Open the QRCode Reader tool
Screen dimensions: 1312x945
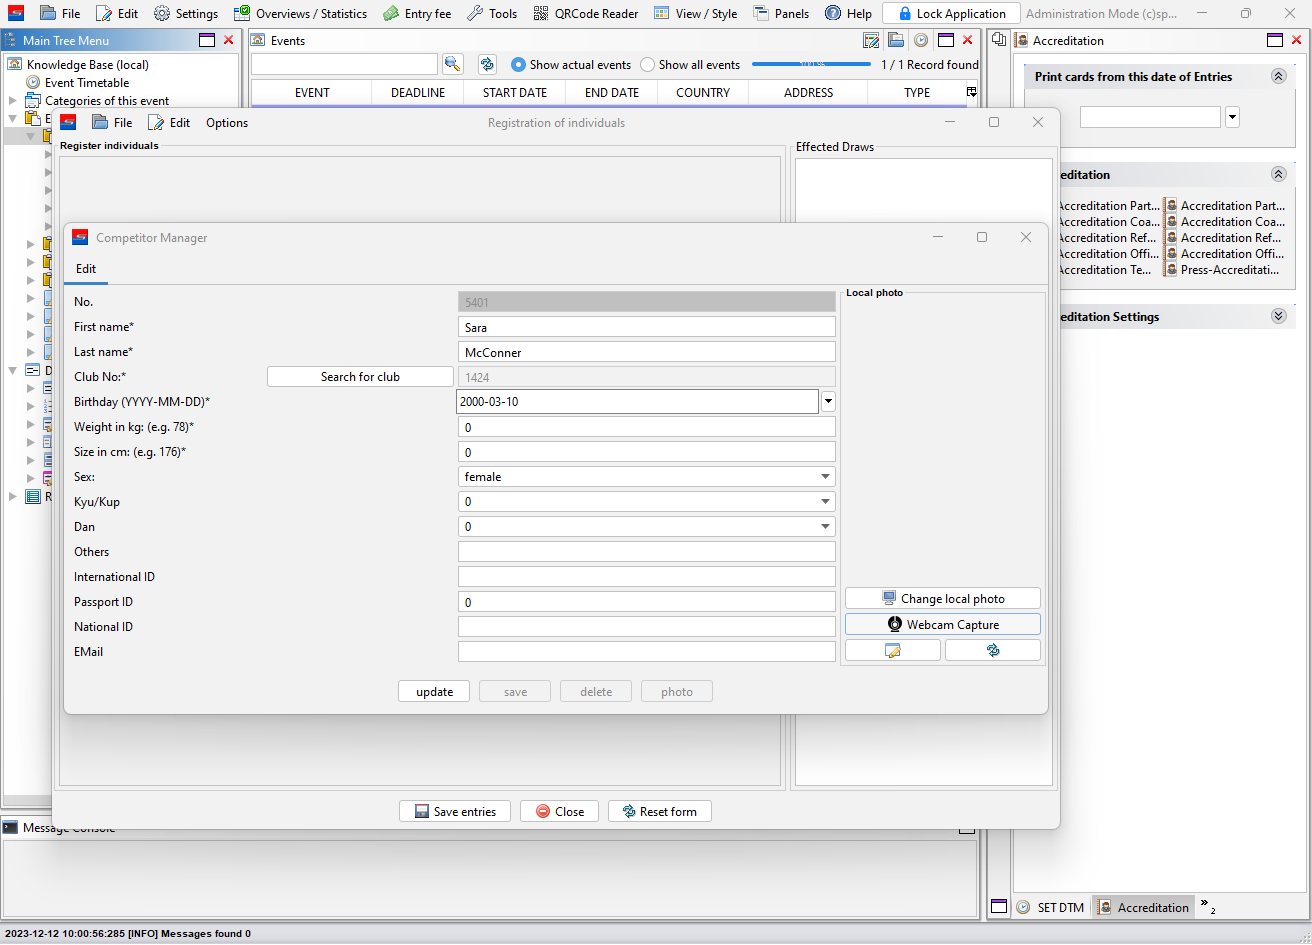tap(586, 14)
